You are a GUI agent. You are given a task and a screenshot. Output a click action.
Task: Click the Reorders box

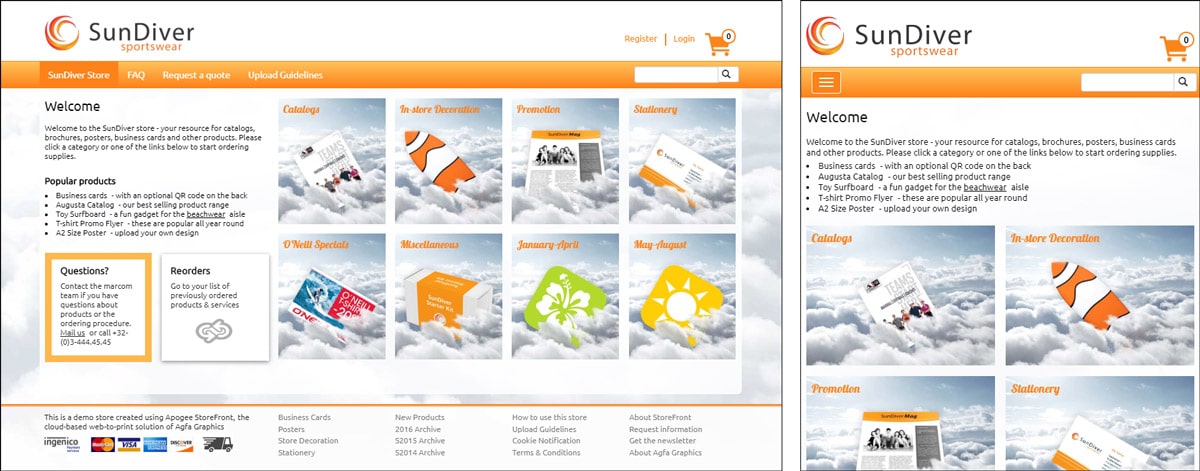[215, 307]
